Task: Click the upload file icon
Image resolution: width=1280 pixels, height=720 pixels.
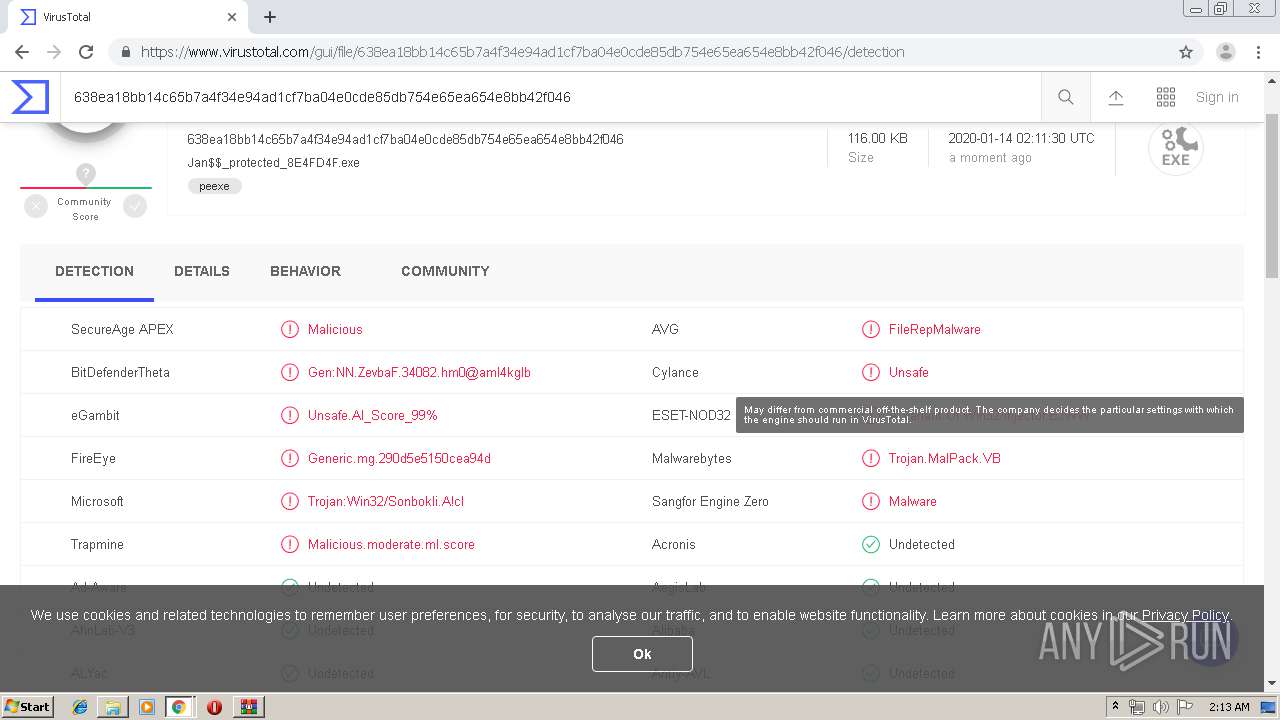Action: point(1116,97)
